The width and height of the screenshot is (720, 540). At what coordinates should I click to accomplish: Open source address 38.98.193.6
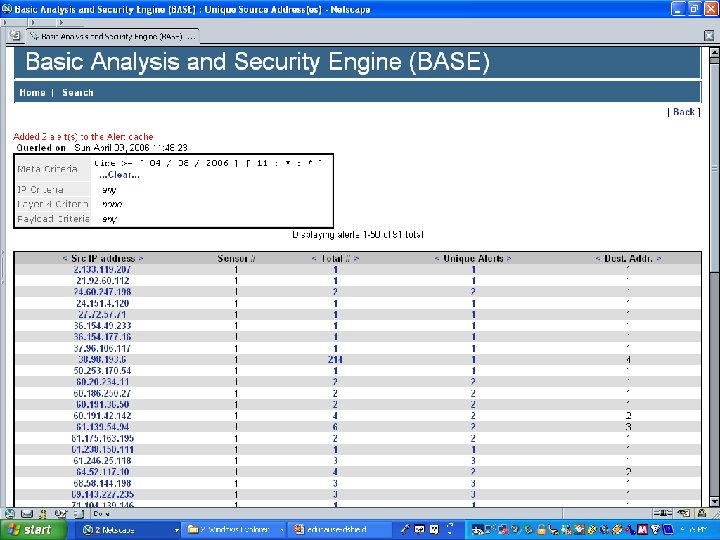click(102, 360)
